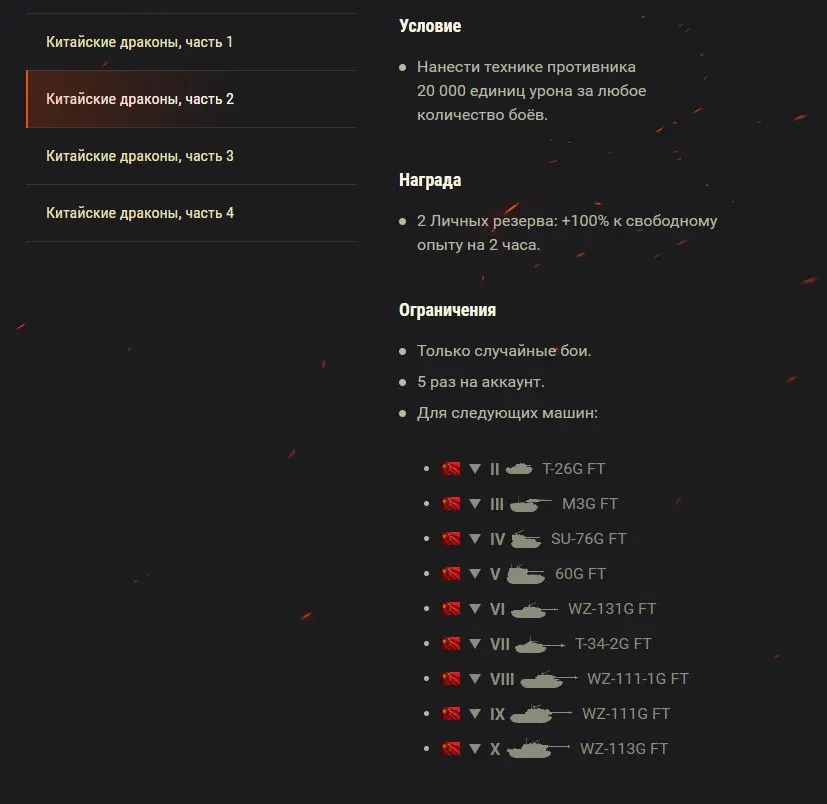Open the WZ-113G FT vehicle link
Viewport: 827px width, 804px height.
(624, 749)
